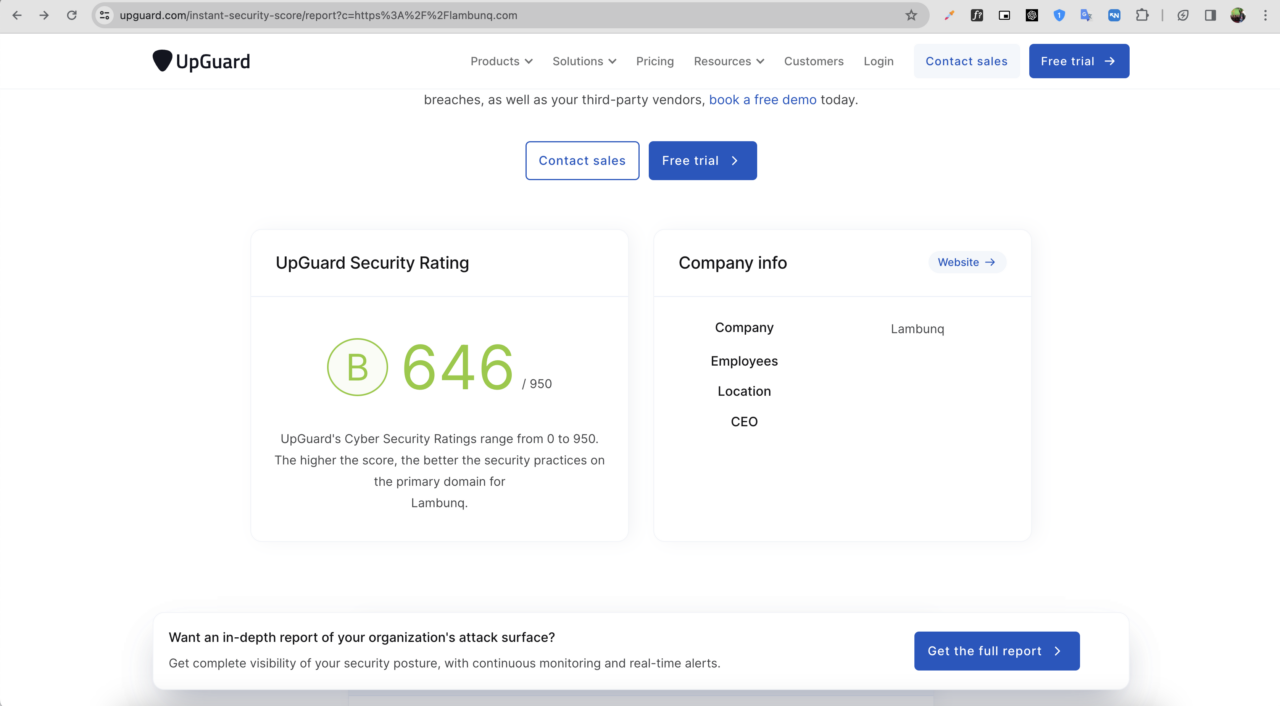Open the color picker eyedropper extension
Image resolution: width=1280 pixels, height=706 pixels.
click(950, 15)
